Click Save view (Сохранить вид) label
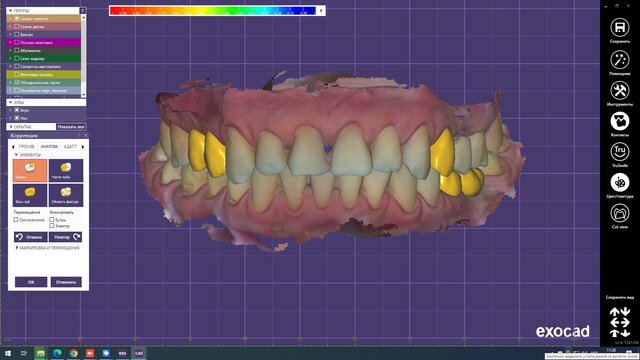640x360 pixels. coord(620,297)
